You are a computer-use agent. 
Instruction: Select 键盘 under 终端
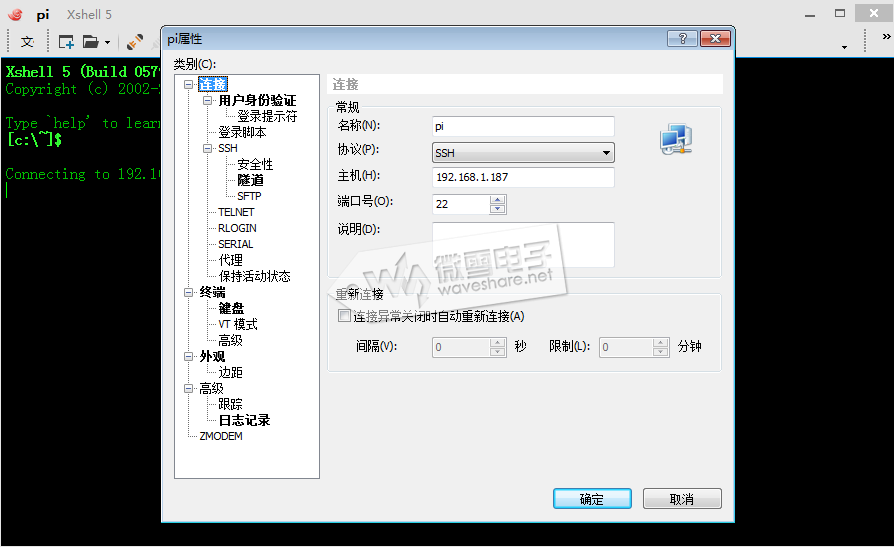pyautogui.click(x=231, y=309)
